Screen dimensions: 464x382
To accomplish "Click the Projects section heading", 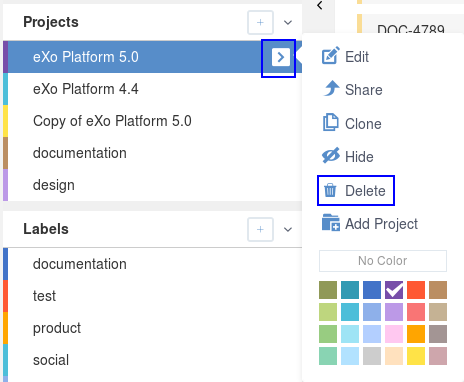I will [x=51, y=22].
